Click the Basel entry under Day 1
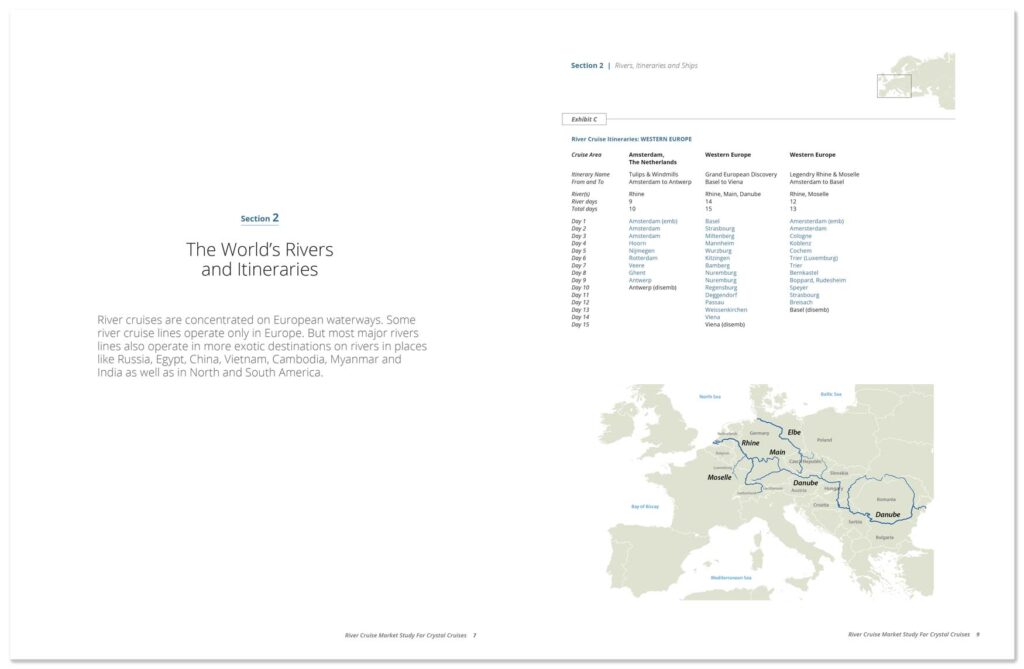The width and height of the screenshot is (1024, 669). pos(712,221)
